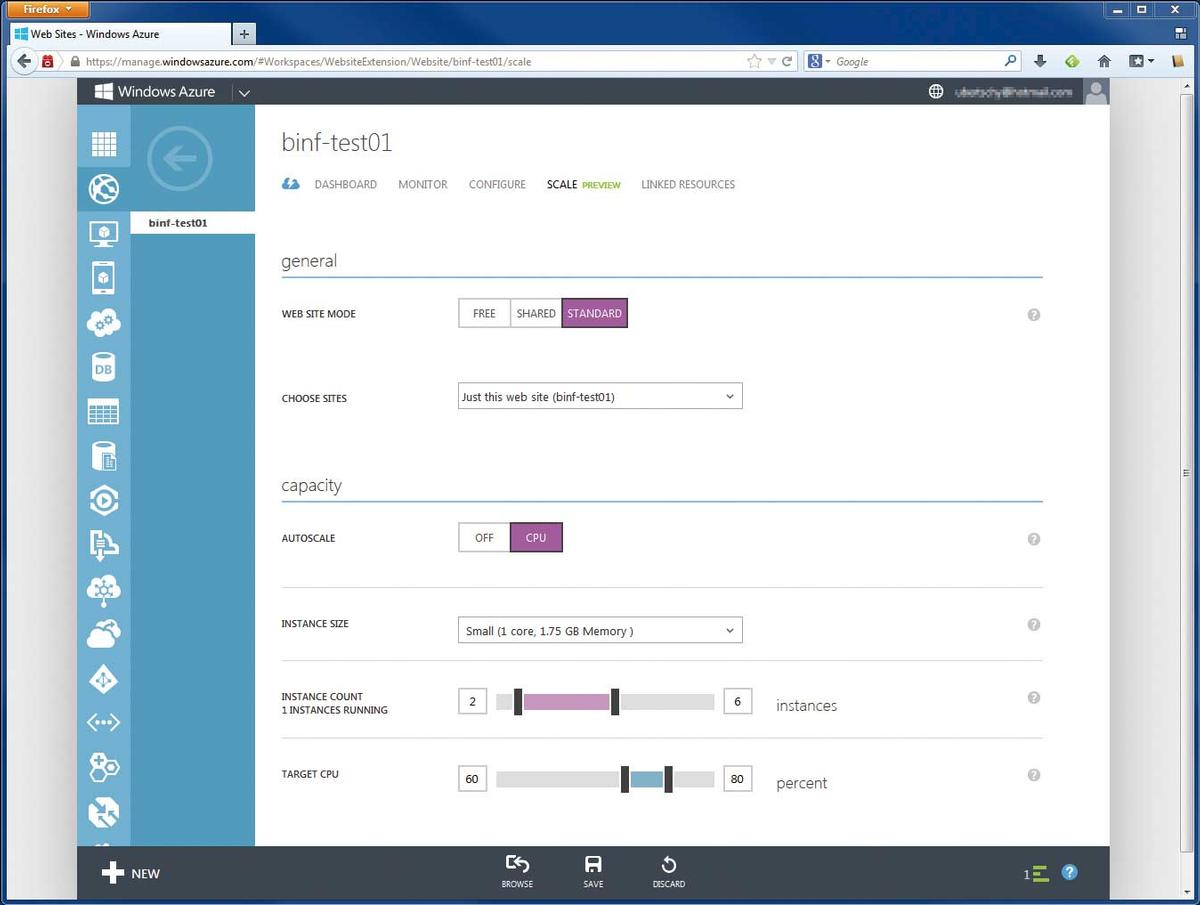Open Firefox downloads arrow icon
This screenshot has width=1200, height=905.
1040,61
